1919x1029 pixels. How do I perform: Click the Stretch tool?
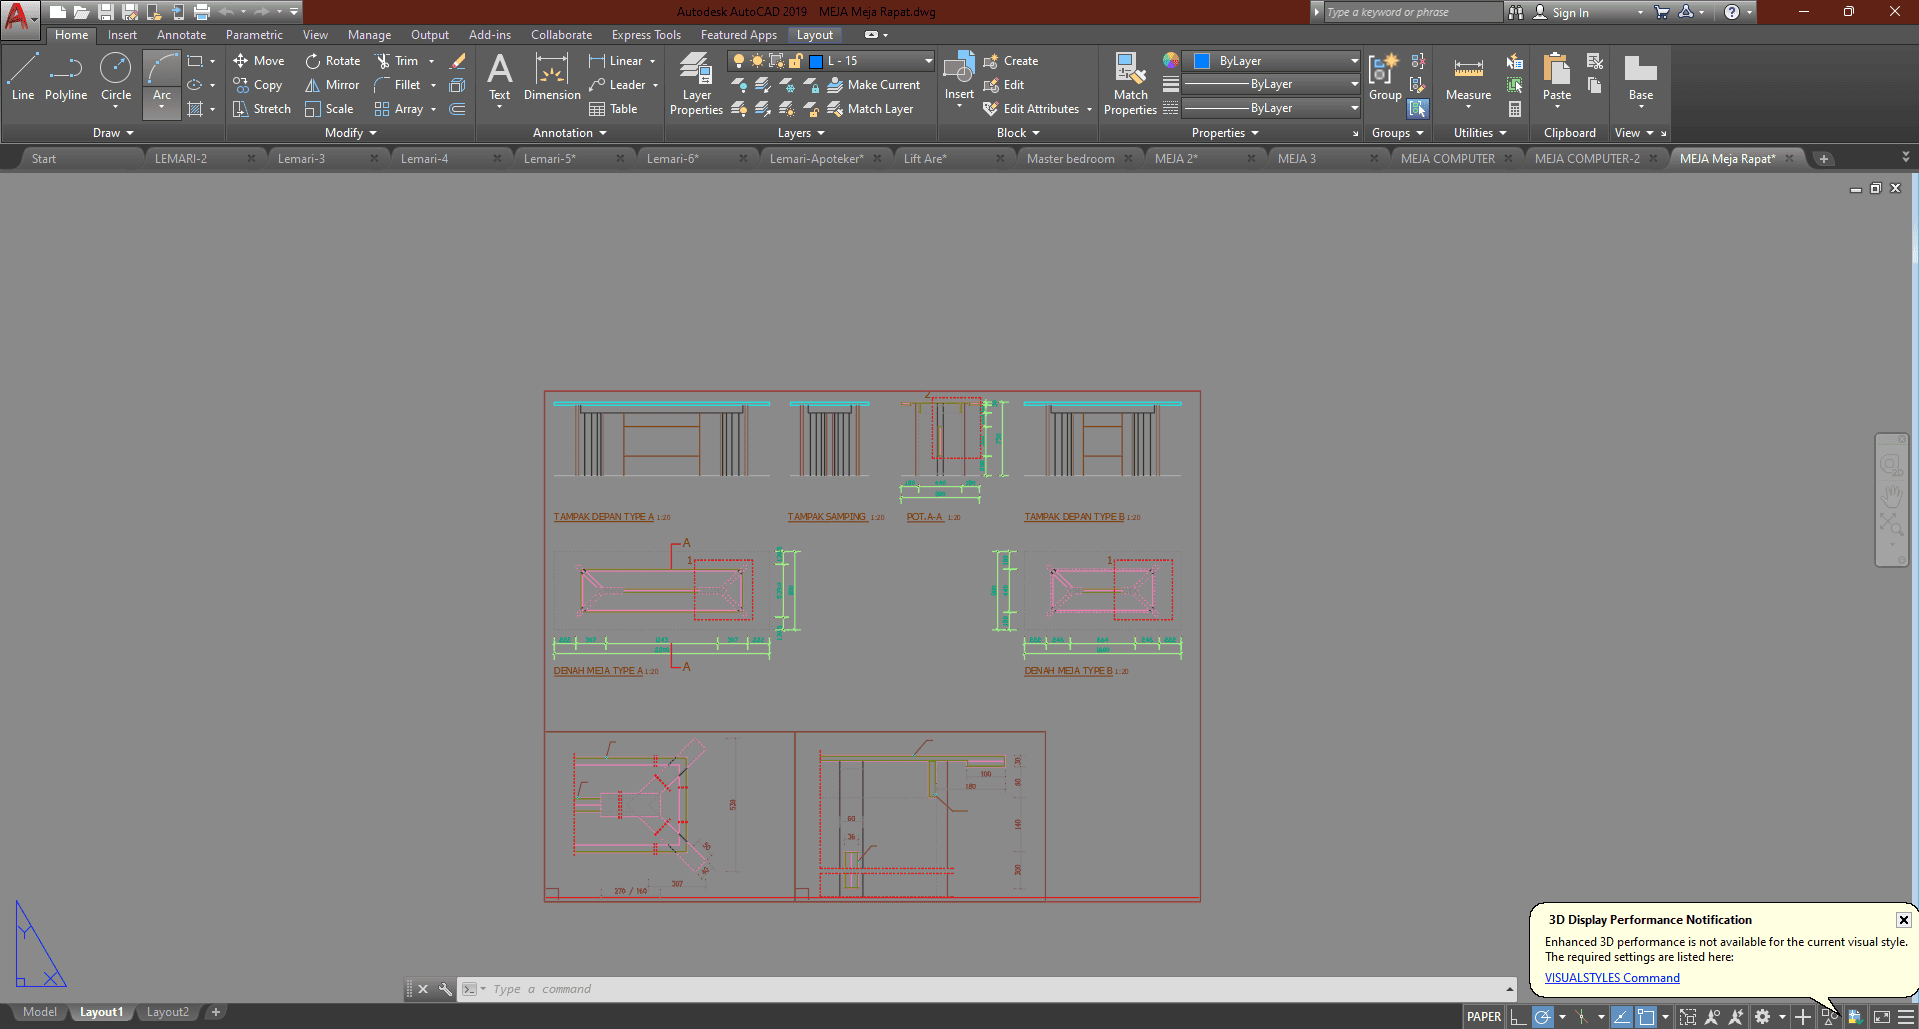[262, 109]
